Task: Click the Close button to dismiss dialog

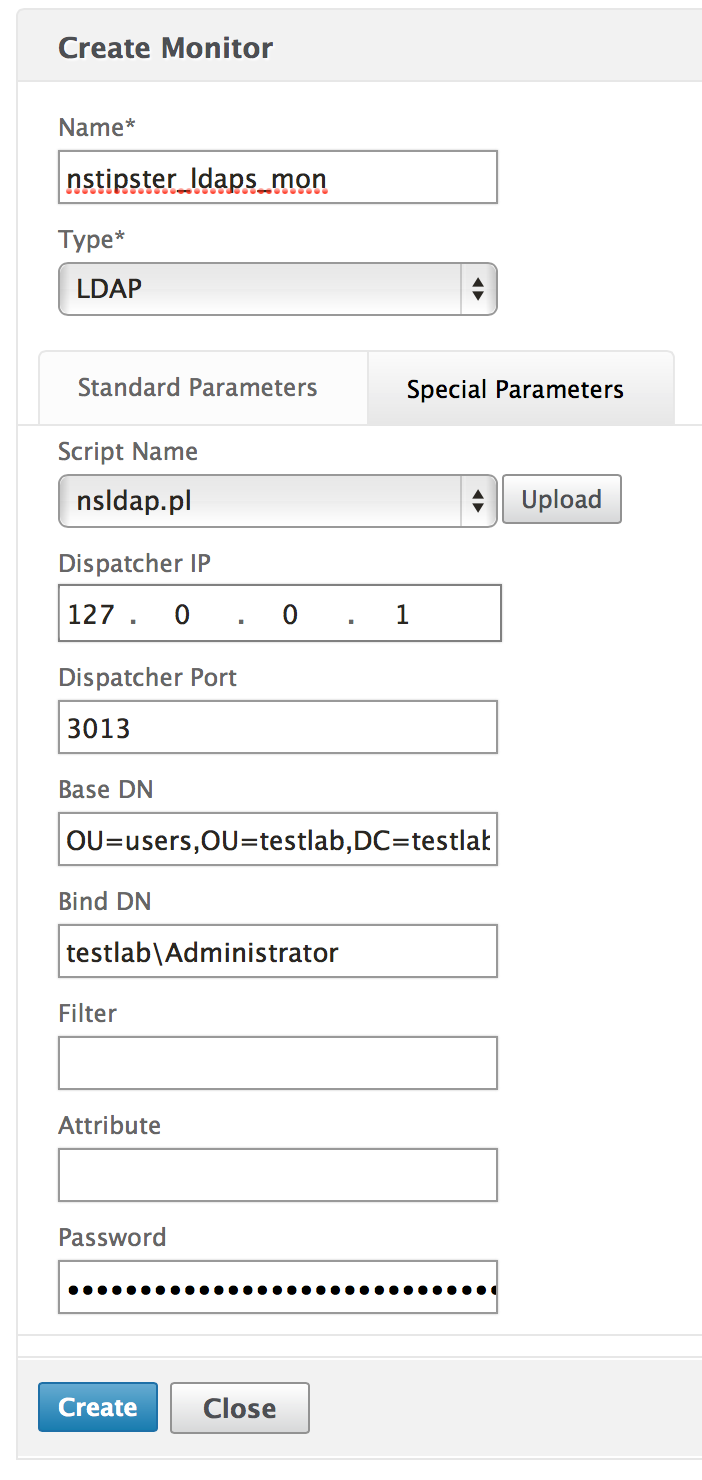Action: pyautogui.click(x=240, y=1408)
